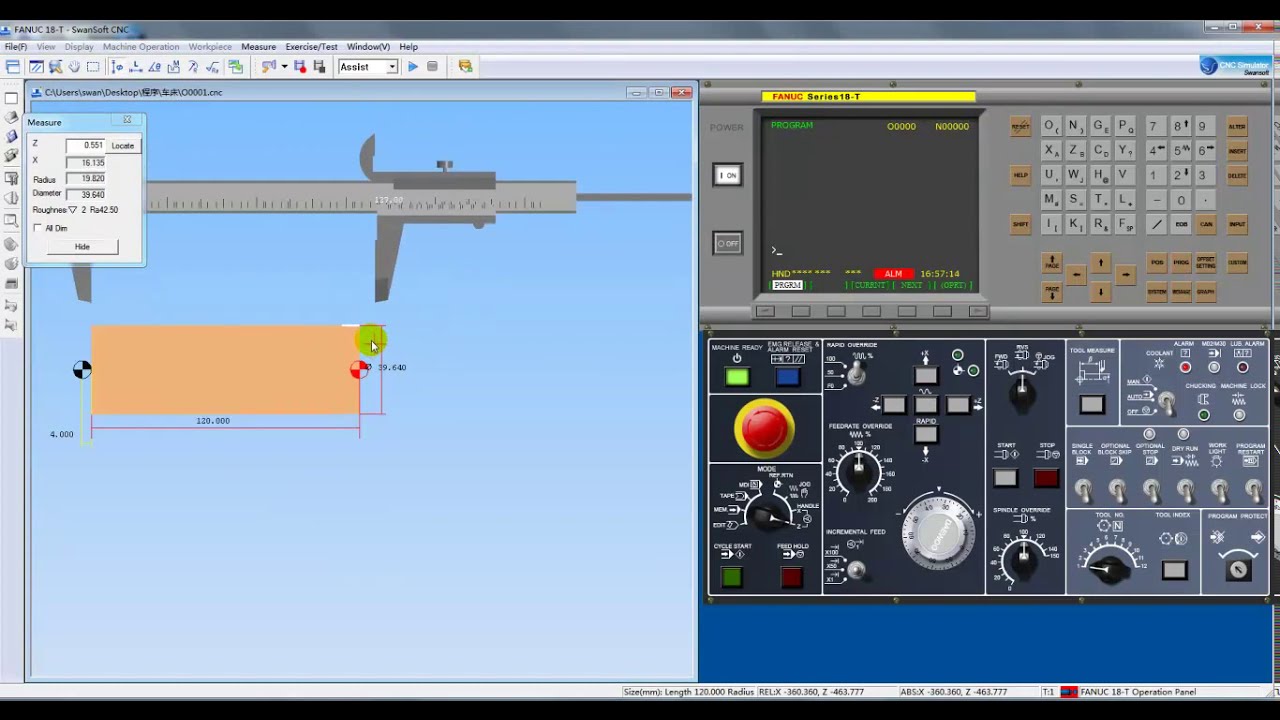Viewport: 1280px width, 720px height.
Task: Click the X address key
Action: (1051, 151)
